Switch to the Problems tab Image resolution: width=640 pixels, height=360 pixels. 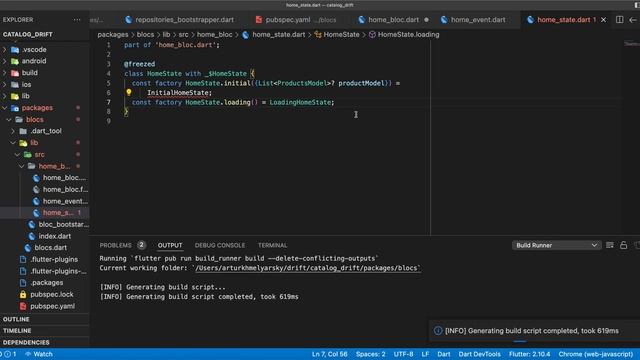point(116,245)
